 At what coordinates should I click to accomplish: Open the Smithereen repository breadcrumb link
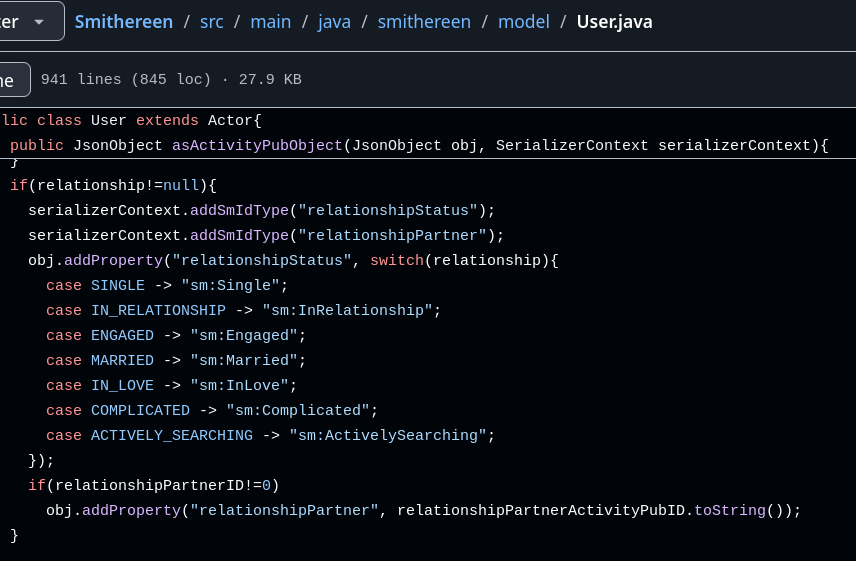(x=123, y=21)
